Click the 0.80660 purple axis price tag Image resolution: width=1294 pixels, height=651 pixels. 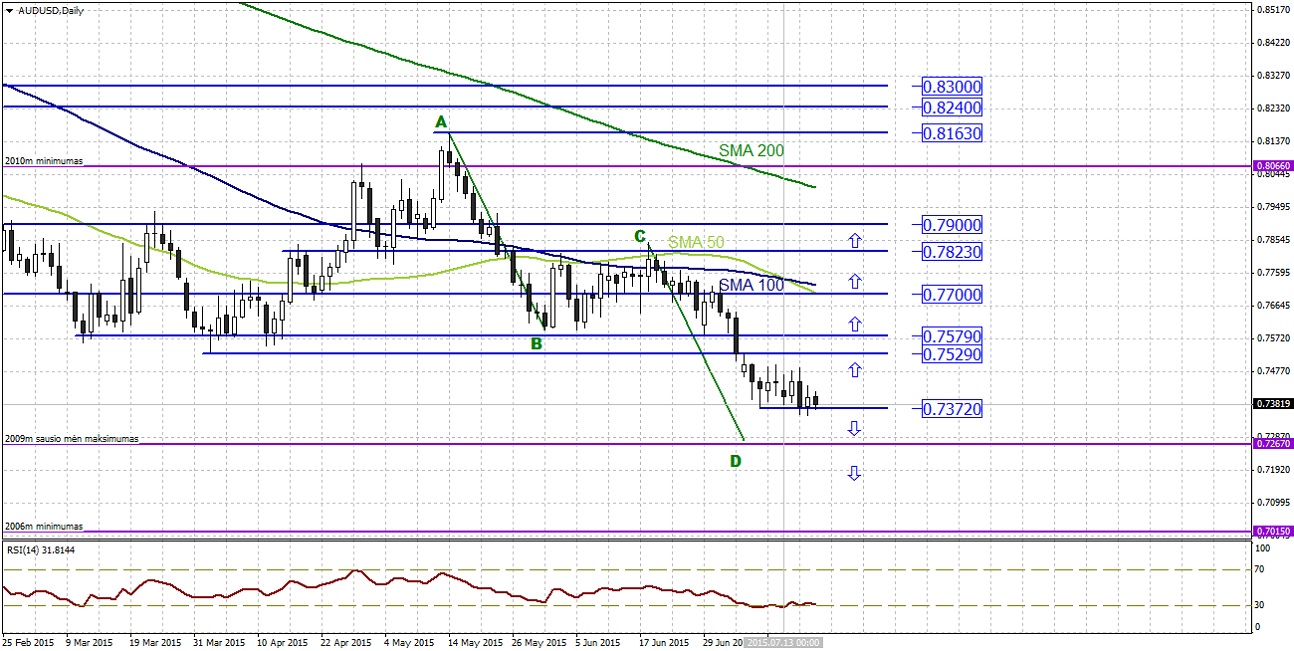(x=1272, y=166)
